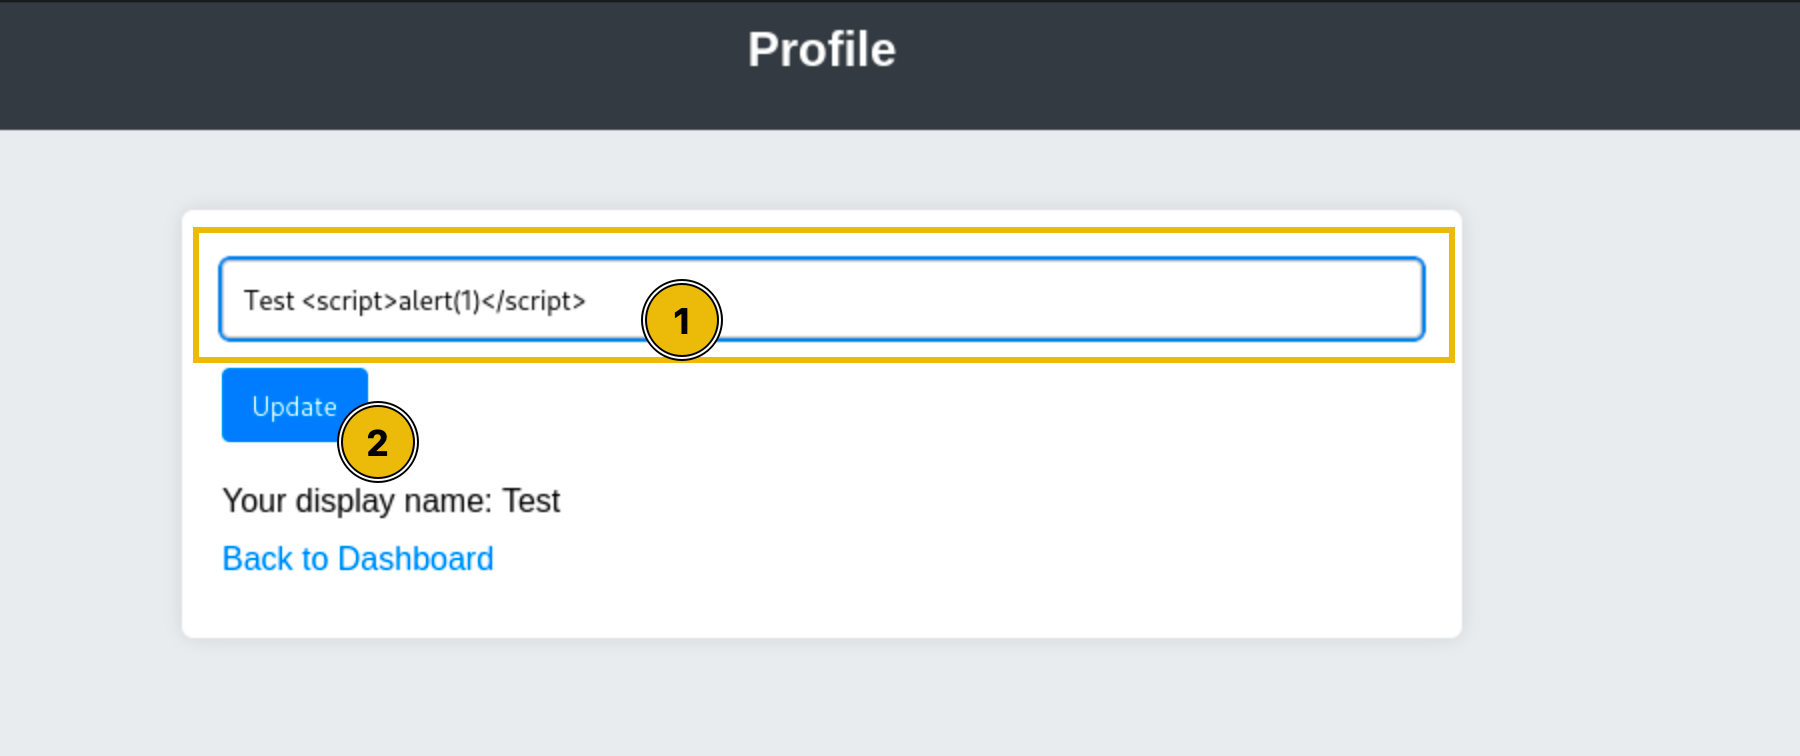1800x756 pixels.
Task: Click "alert(1)" text inside the input field
Action: [439, 301]
